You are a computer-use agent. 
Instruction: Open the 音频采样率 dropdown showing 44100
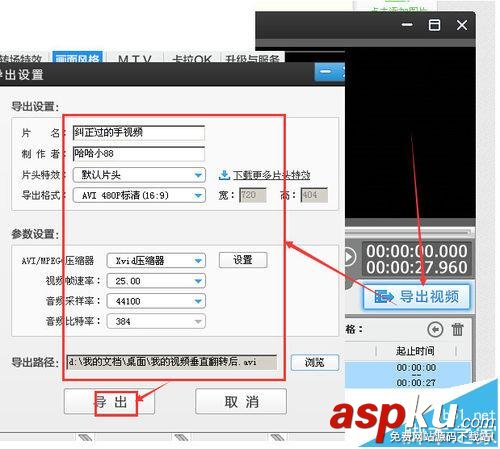click(156, 301)
